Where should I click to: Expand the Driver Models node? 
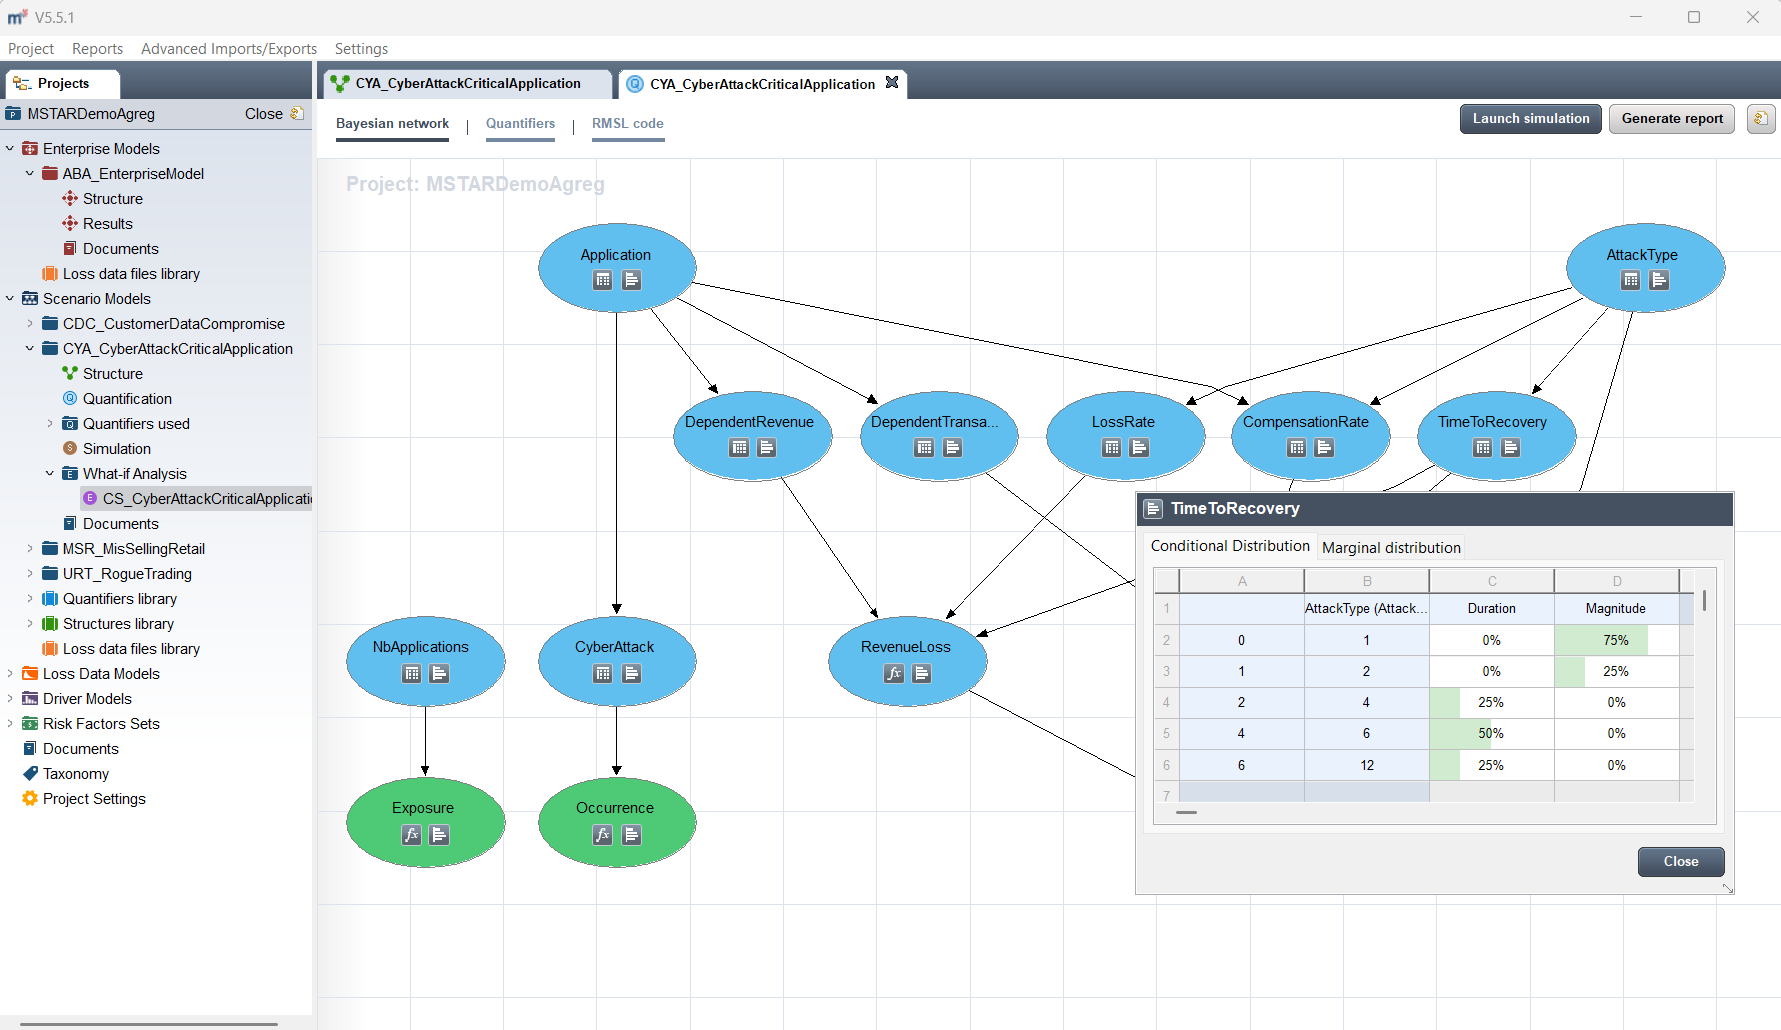10,699
